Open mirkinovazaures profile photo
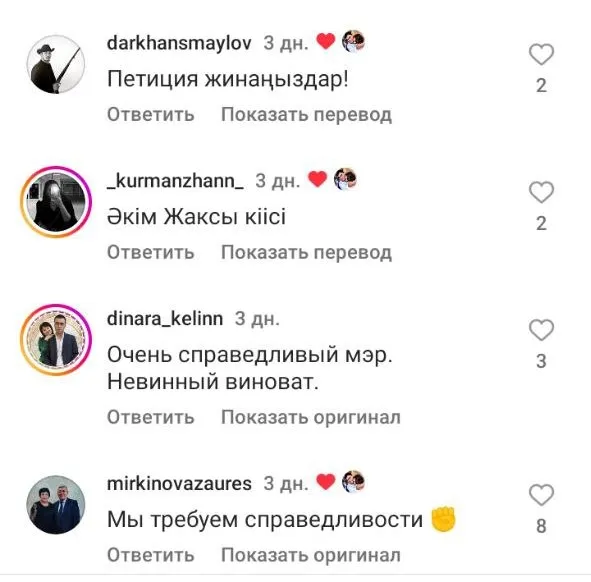Image resolution: width=591 pixels, height=582 pixels. [x=56, y=504]
